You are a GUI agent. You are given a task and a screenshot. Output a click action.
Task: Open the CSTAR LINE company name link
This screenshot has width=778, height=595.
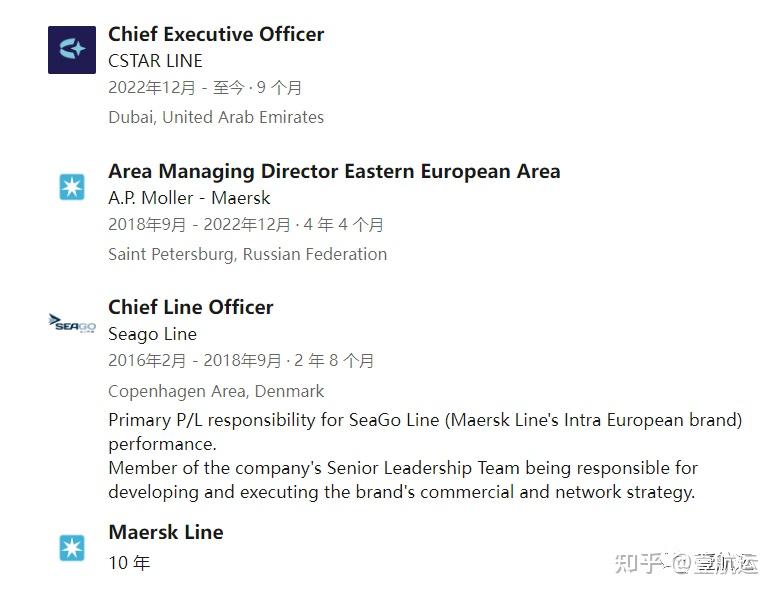point(155,61)
